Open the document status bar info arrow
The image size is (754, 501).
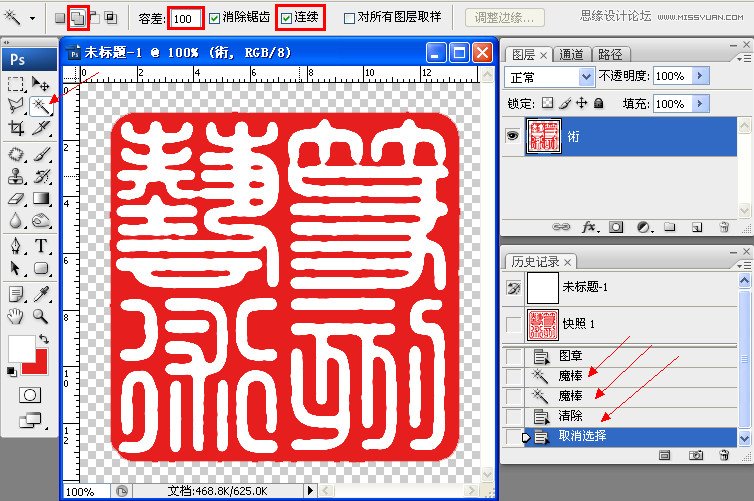point(310,490)
